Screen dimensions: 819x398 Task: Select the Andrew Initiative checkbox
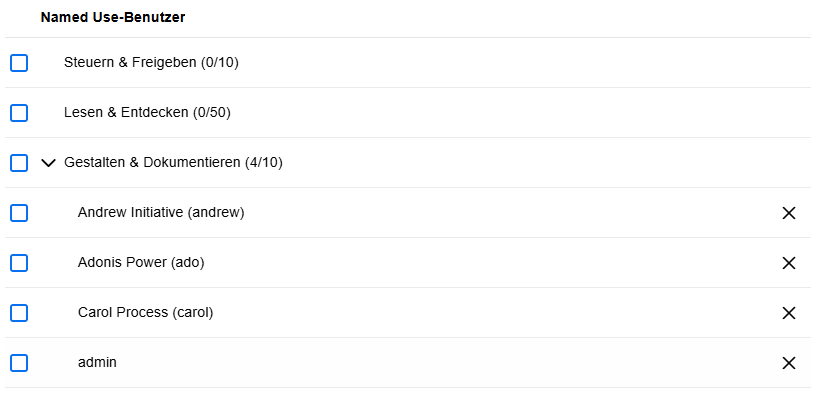(19, 213)
